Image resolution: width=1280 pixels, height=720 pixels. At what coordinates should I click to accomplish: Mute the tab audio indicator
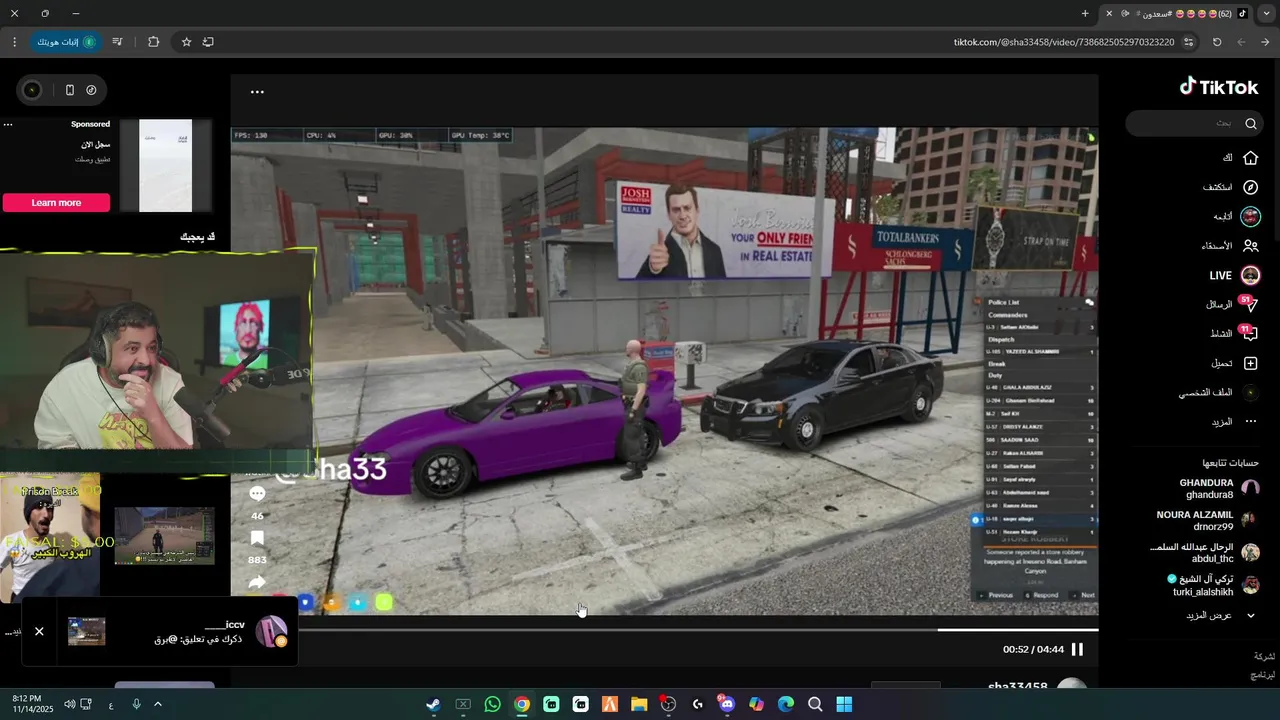1126,14
